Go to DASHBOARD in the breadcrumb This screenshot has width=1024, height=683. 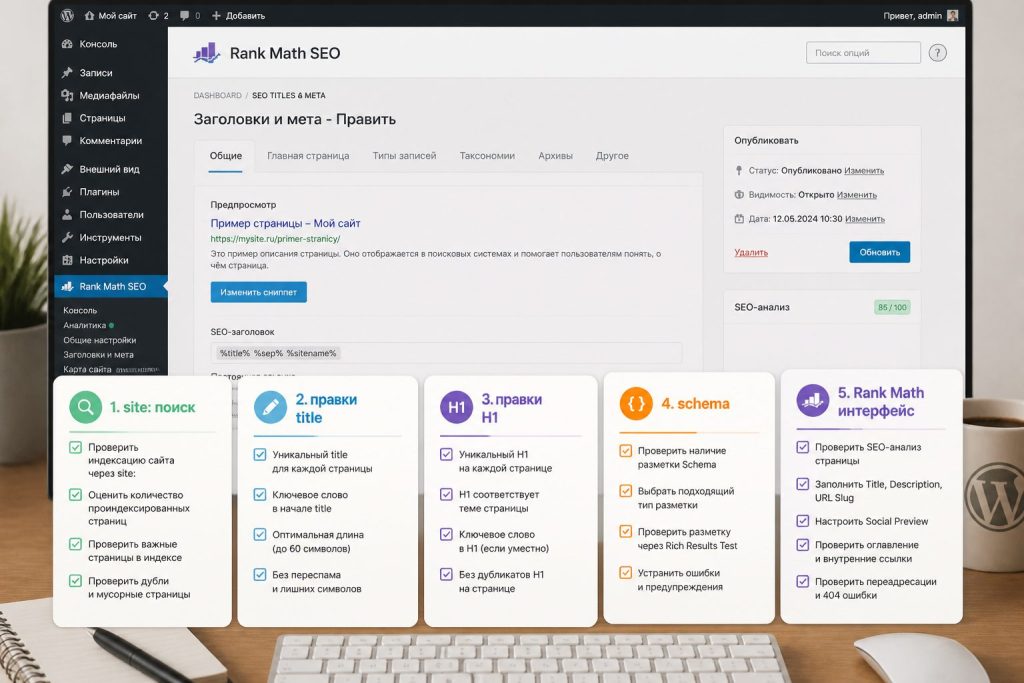click(x=217, y=95)
